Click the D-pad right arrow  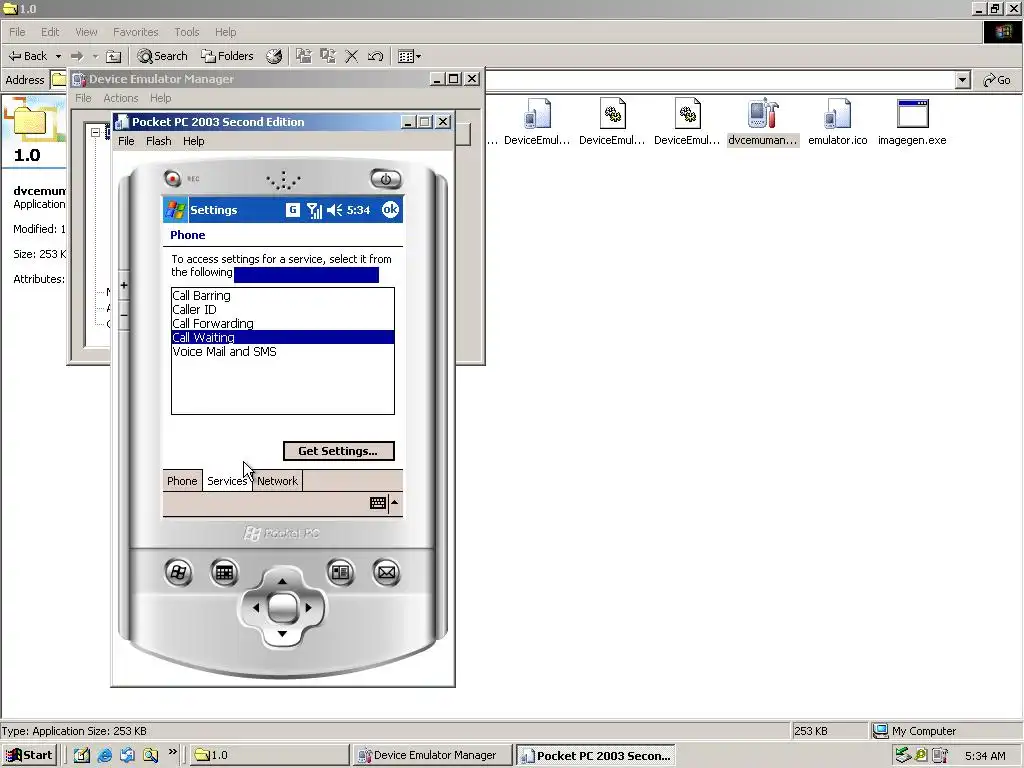(x=308, y=607)
